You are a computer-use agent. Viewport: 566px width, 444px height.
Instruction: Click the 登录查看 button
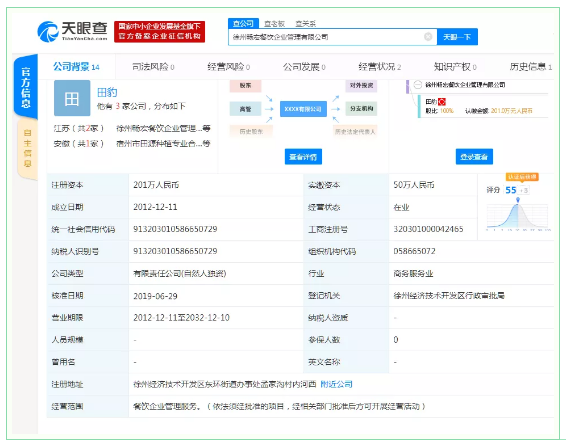(x=474, y=157)
